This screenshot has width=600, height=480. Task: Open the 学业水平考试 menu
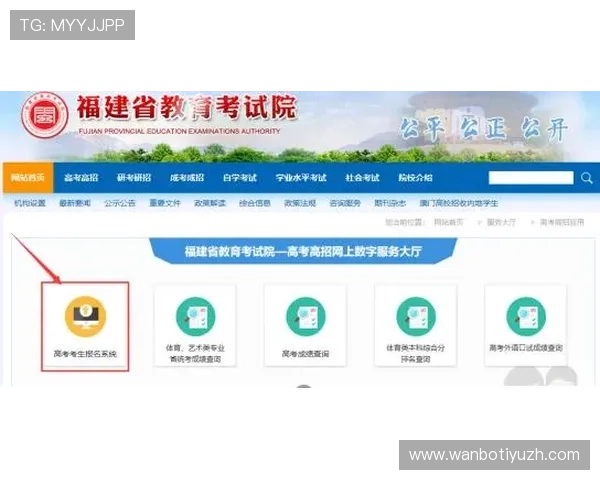click(x=301, y=178)
